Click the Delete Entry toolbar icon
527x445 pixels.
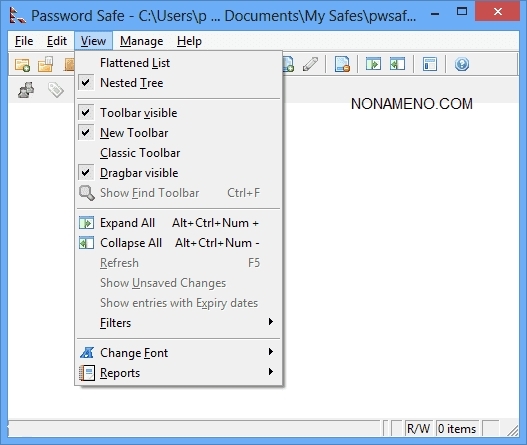tap(342, 64)
